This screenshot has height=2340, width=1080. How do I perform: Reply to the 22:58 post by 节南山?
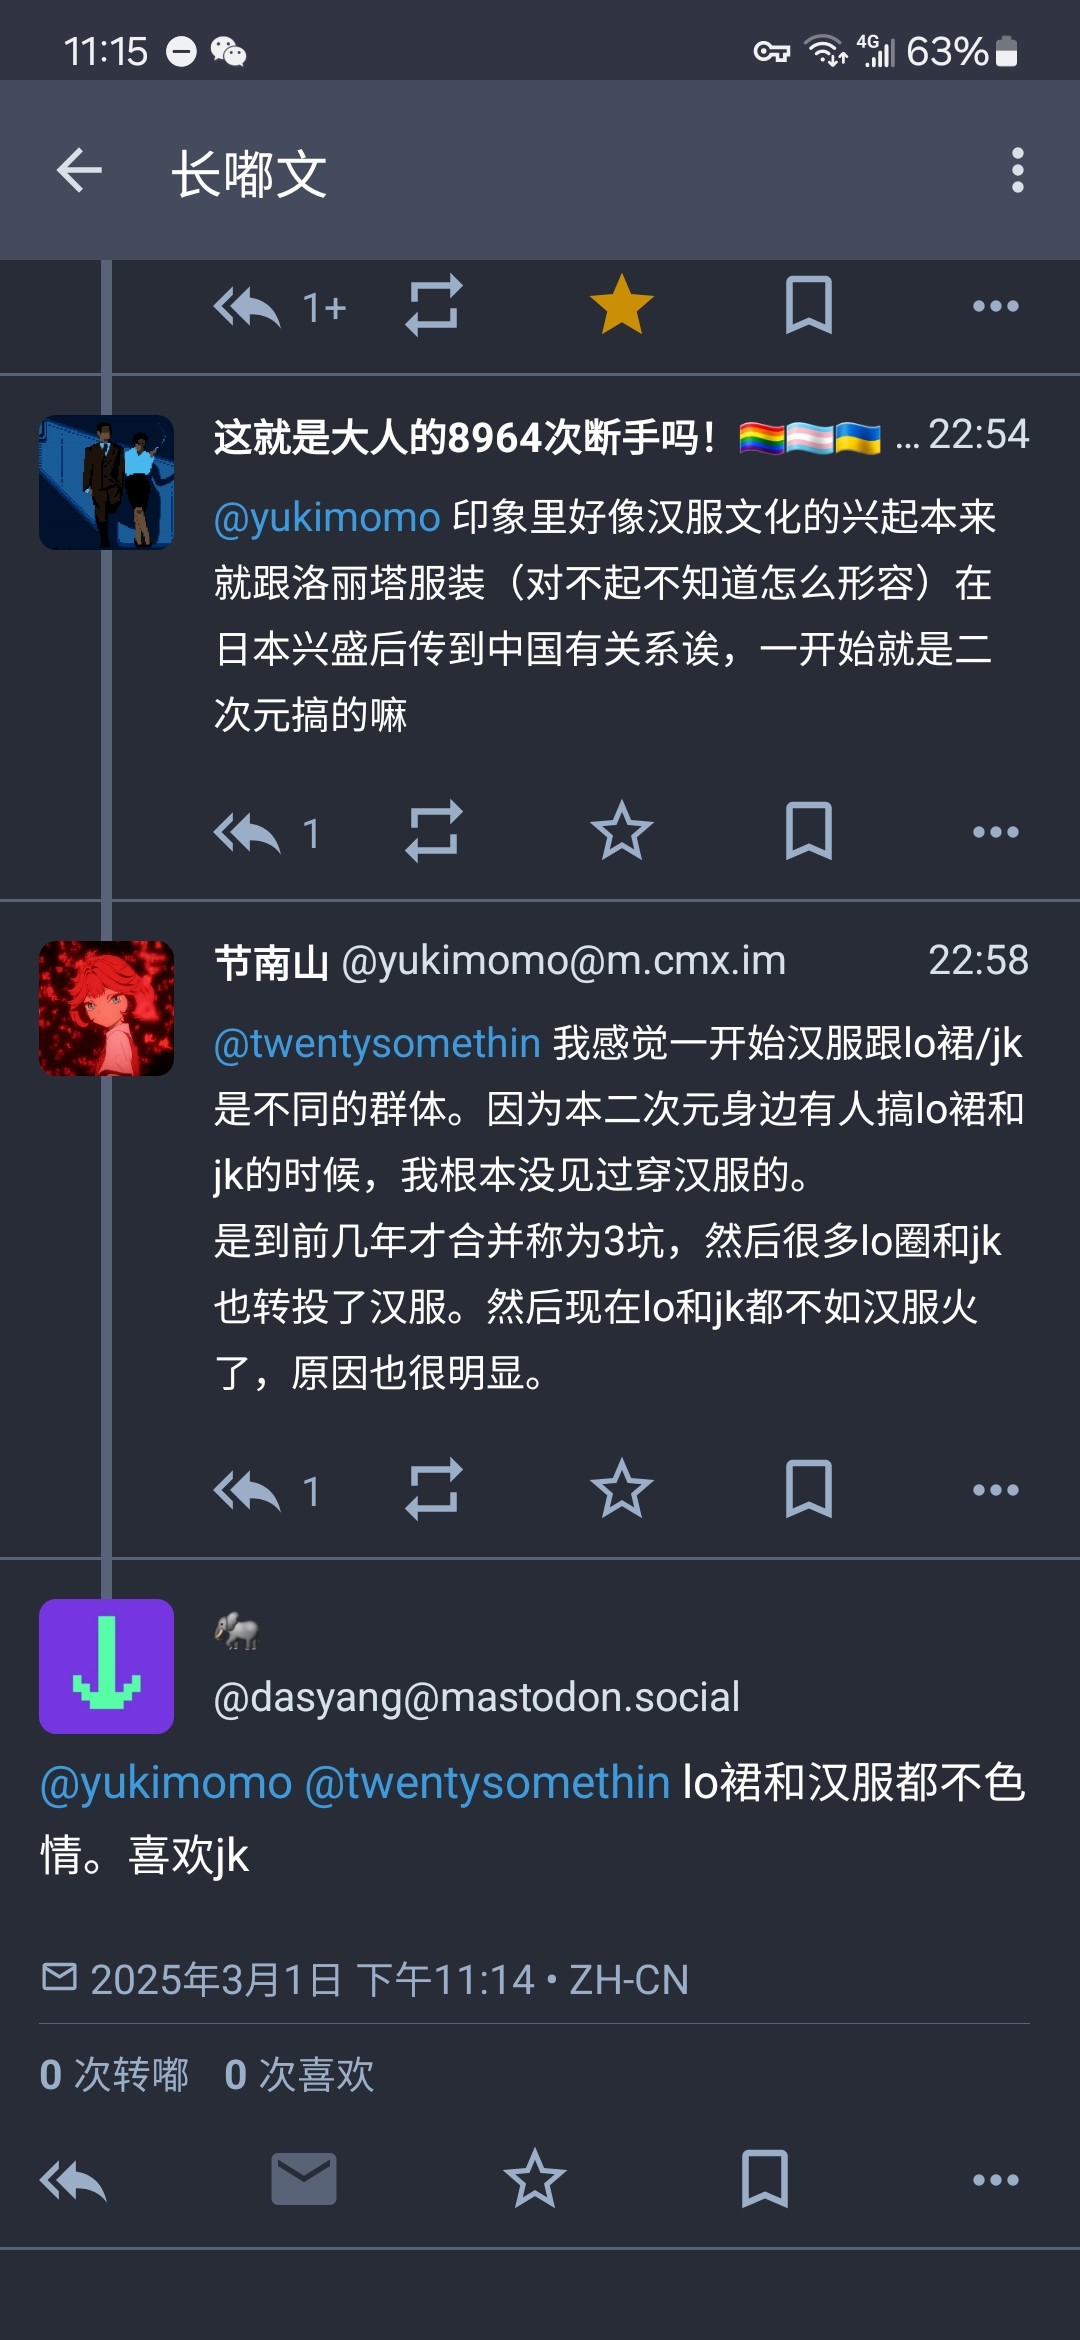(x=247, y=1489)
